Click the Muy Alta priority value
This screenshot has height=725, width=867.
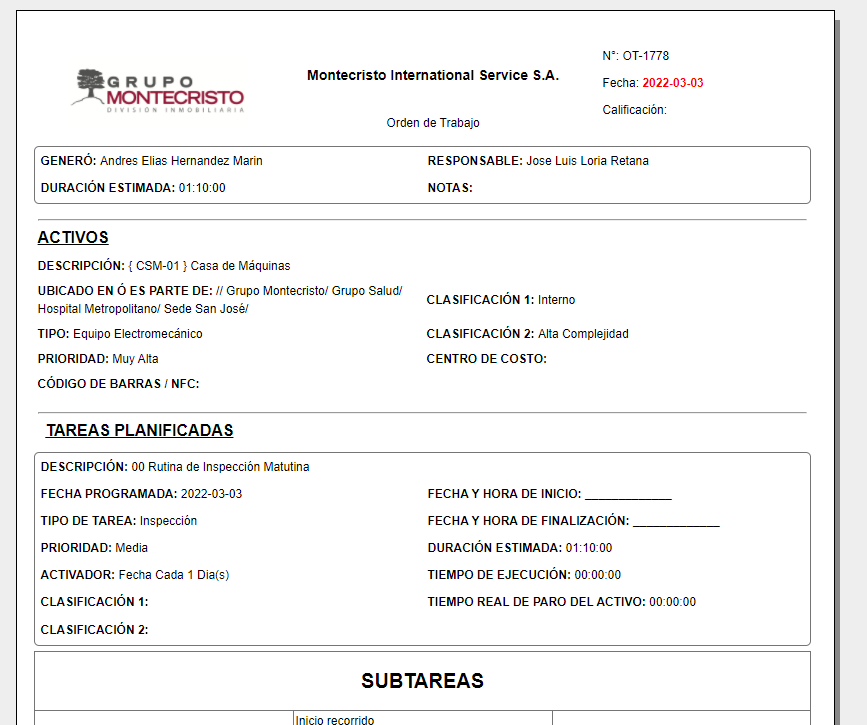pos(135,359)
